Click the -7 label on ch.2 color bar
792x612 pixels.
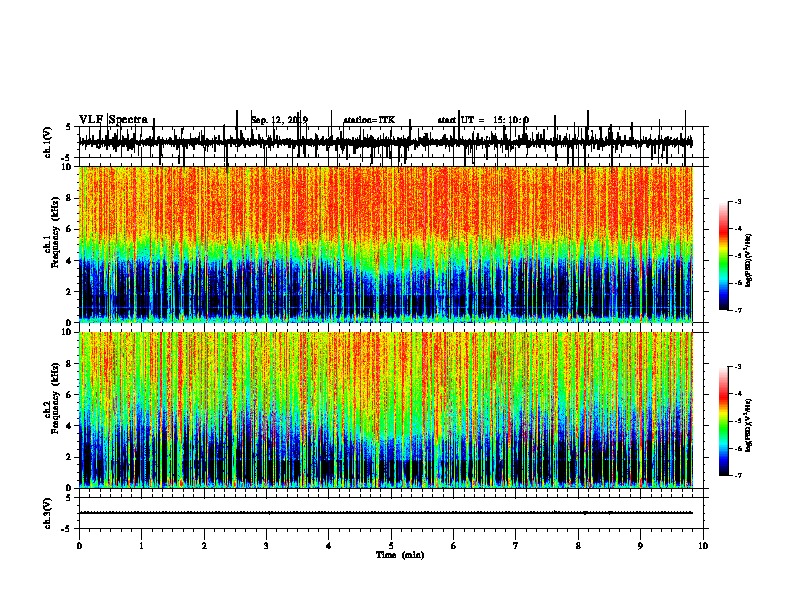(738, 475)
